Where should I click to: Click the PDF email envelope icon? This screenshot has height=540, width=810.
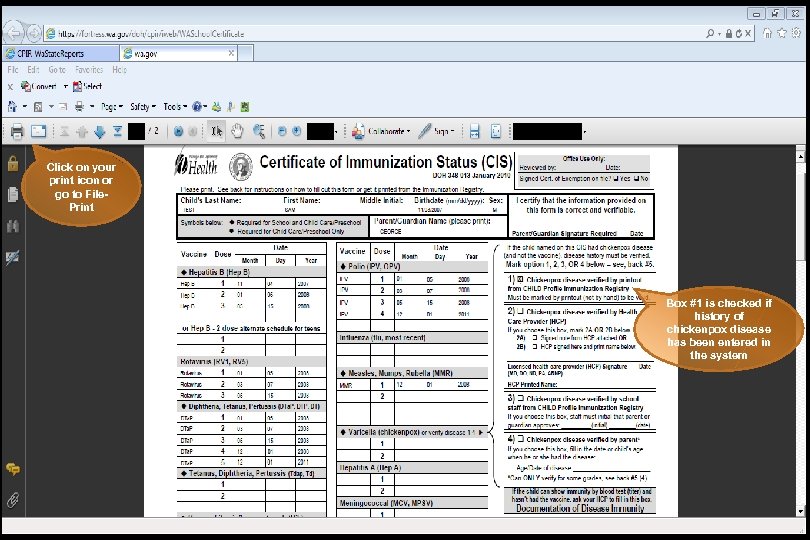[x=38, y=132]
